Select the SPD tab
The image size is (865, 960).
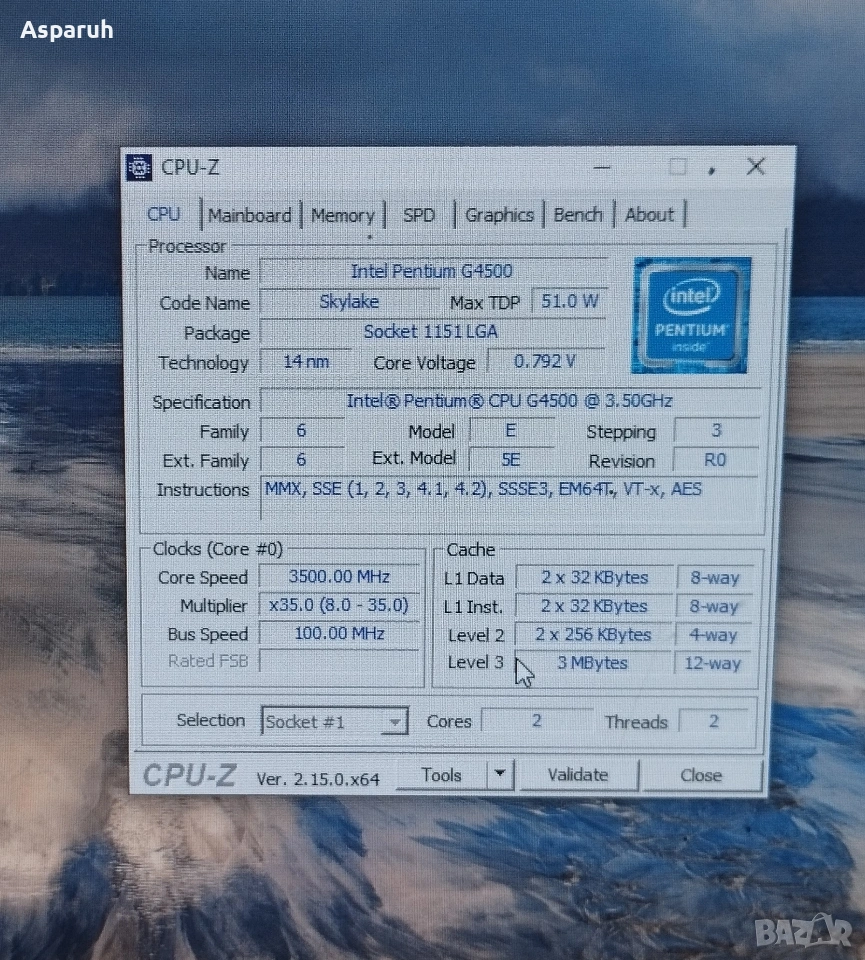click(419, 215)
